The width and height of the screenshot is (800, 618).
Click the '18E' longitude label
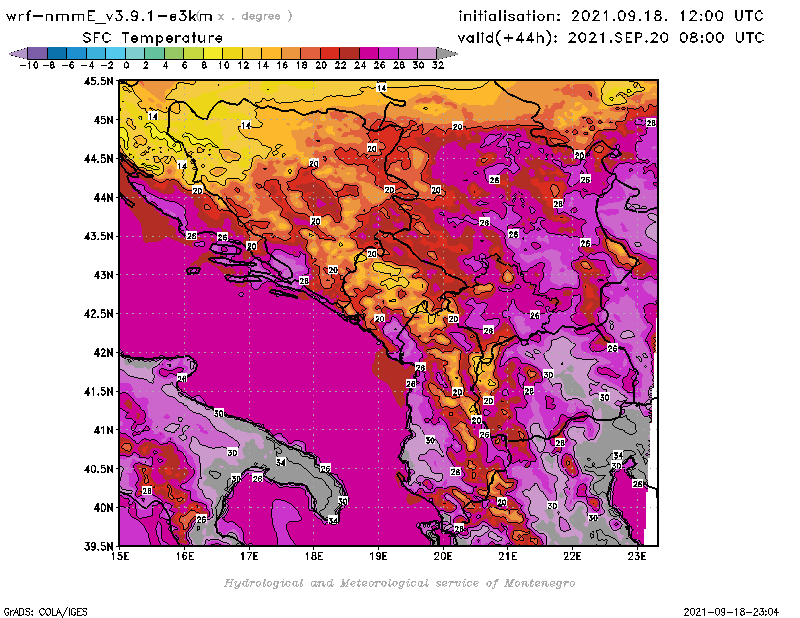[314, 556]
